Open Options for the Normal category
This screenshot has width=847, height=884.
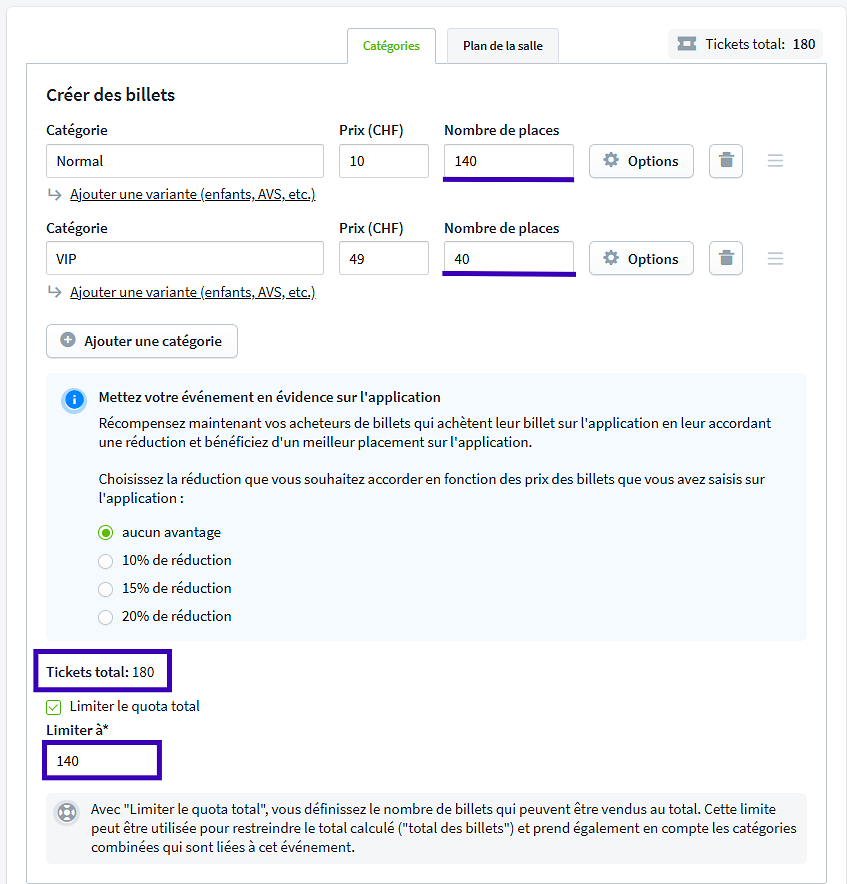coord(641,161)
